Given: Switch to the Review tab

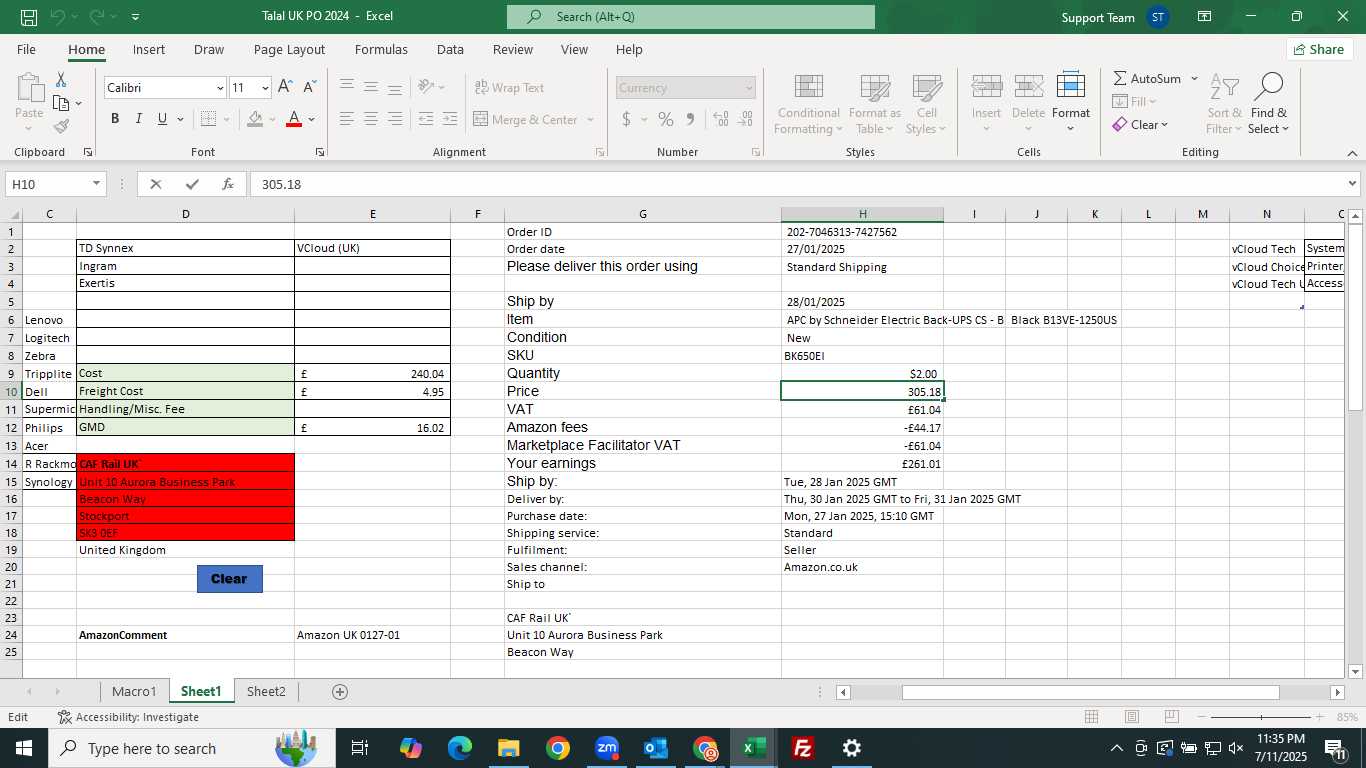Looking at the screenshot, I should (x=513, y=49).
